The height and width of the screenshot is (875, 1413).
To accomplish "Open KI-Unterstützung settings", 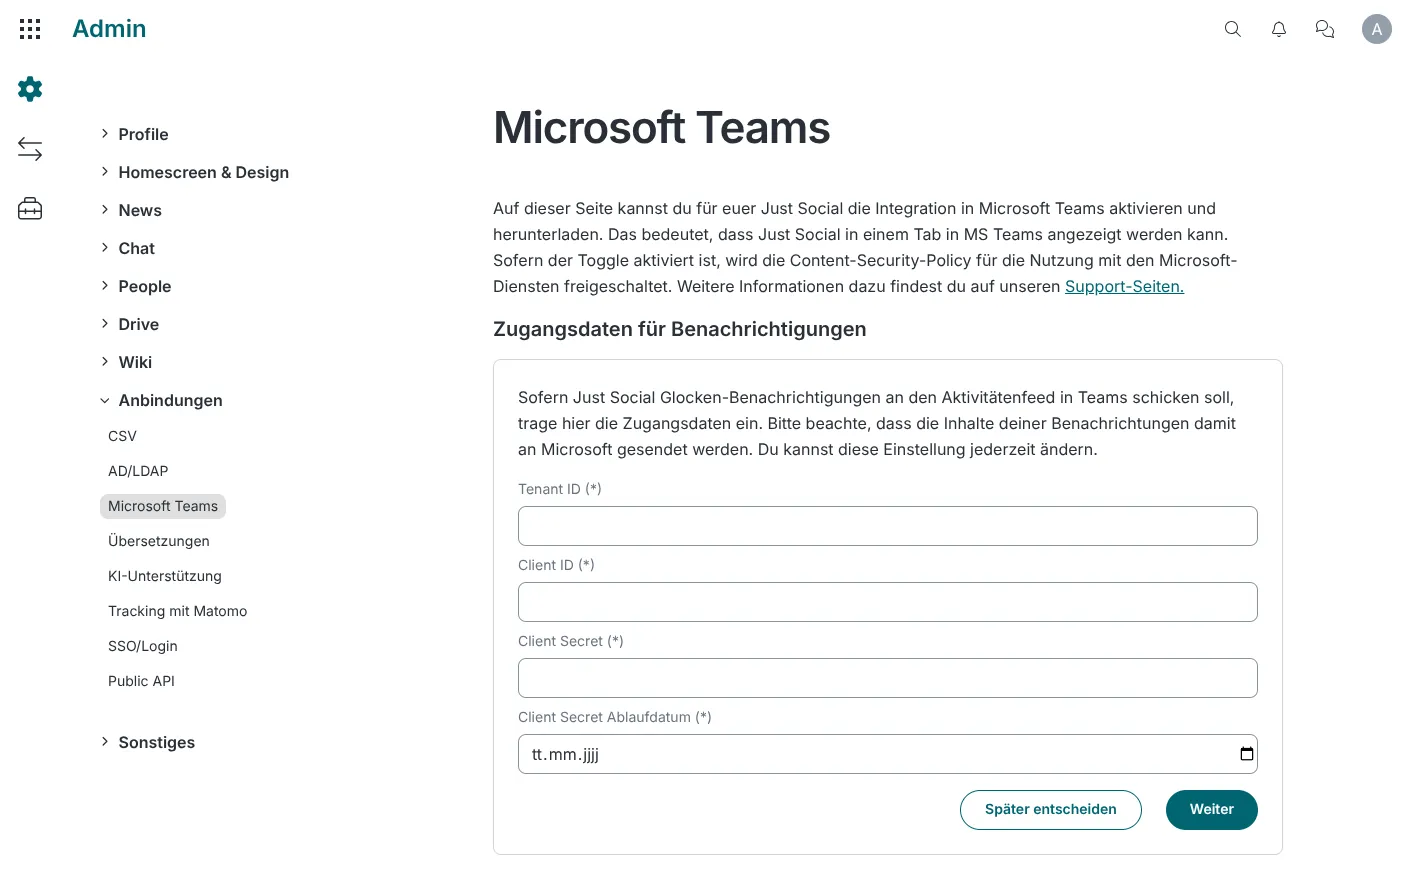I will point(165,576).
